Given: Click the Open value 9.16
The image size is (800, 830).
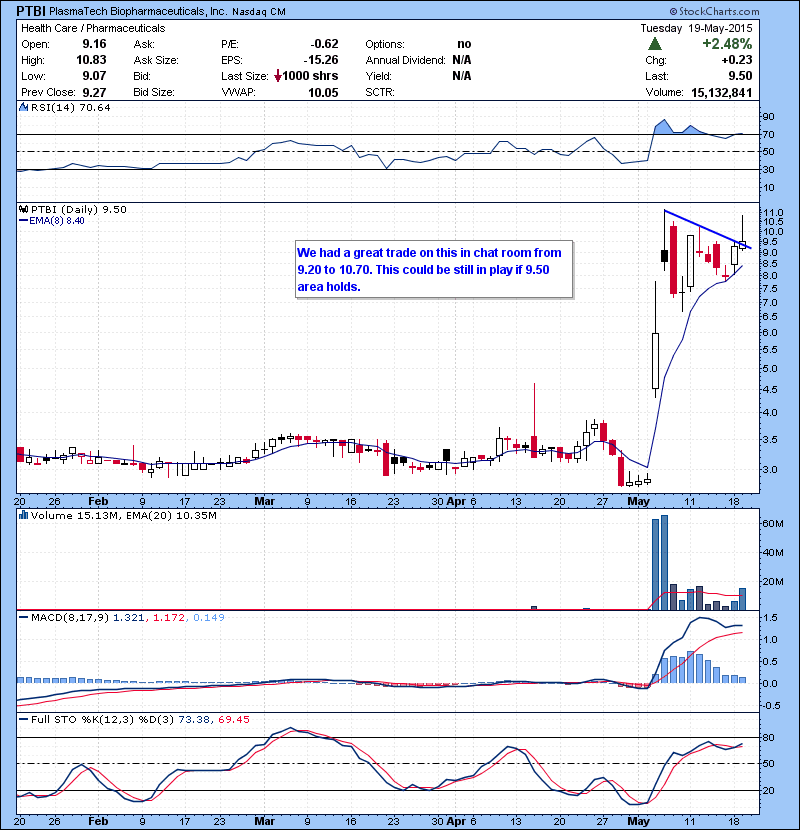Looking at the screenshot, I should 94,44.
